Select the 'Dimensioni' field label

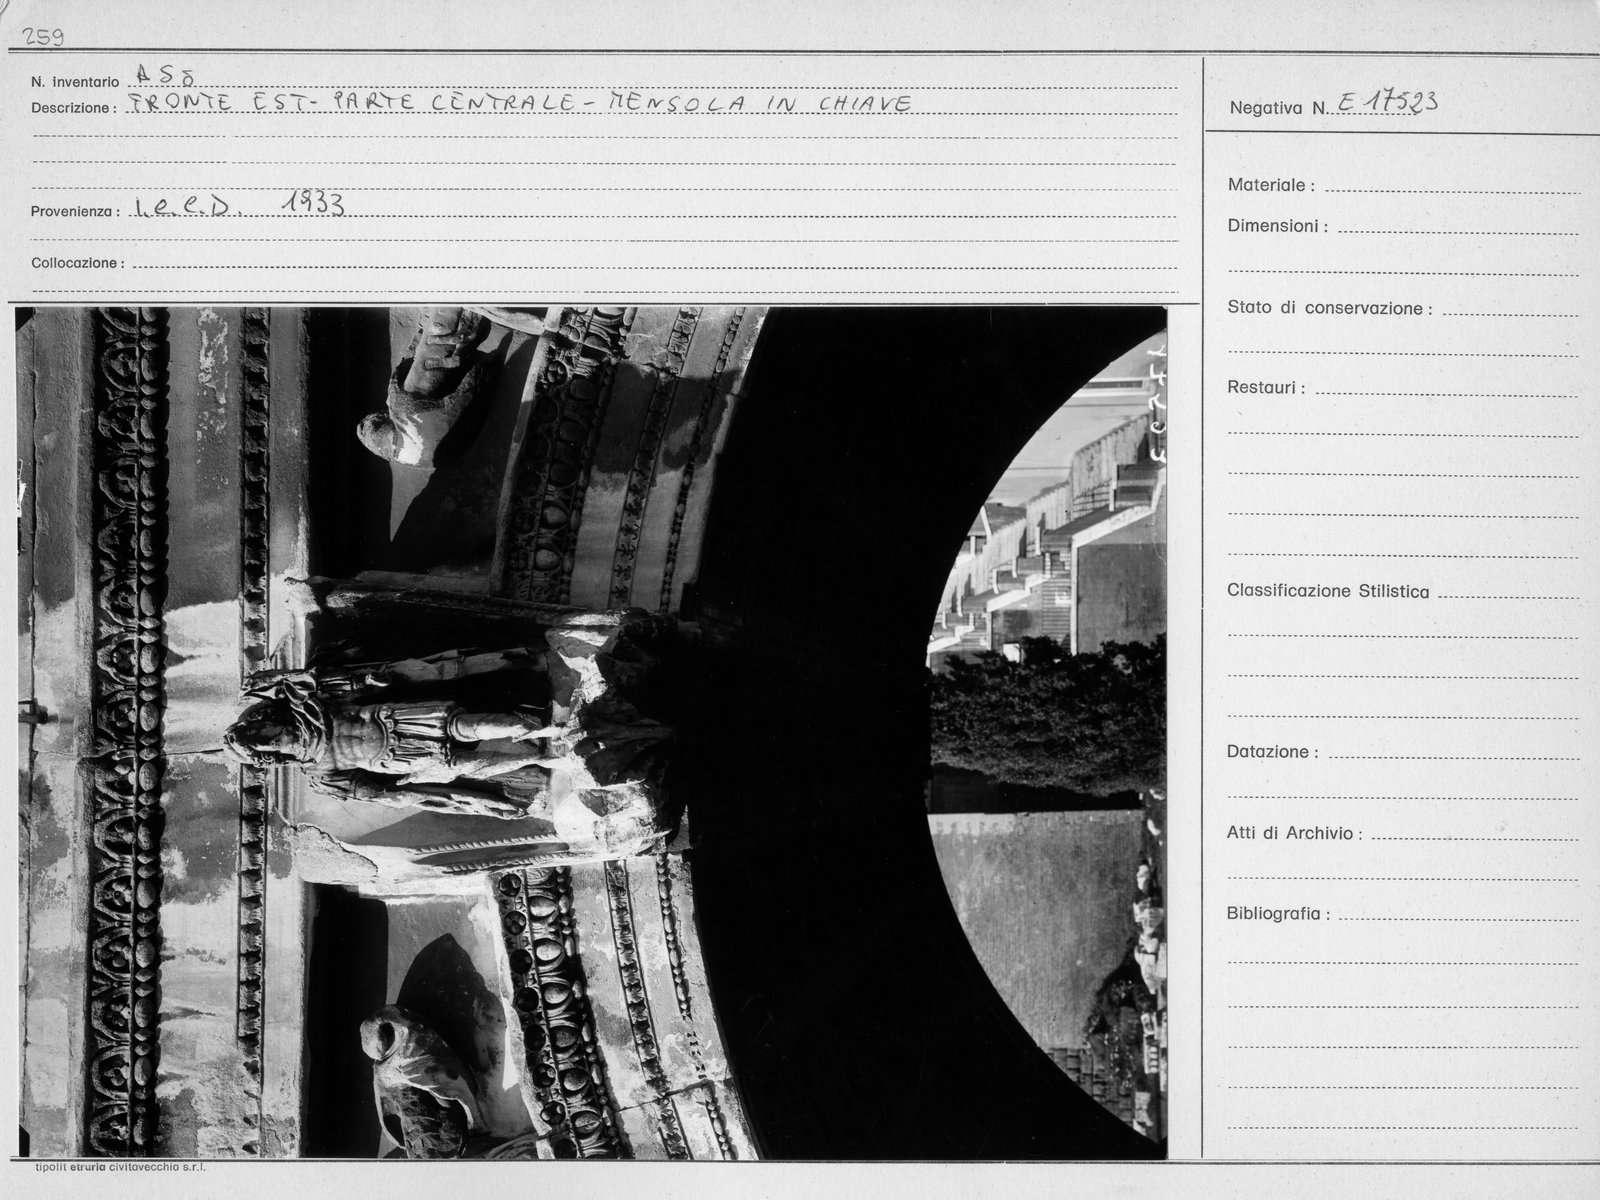(1277, 227)
